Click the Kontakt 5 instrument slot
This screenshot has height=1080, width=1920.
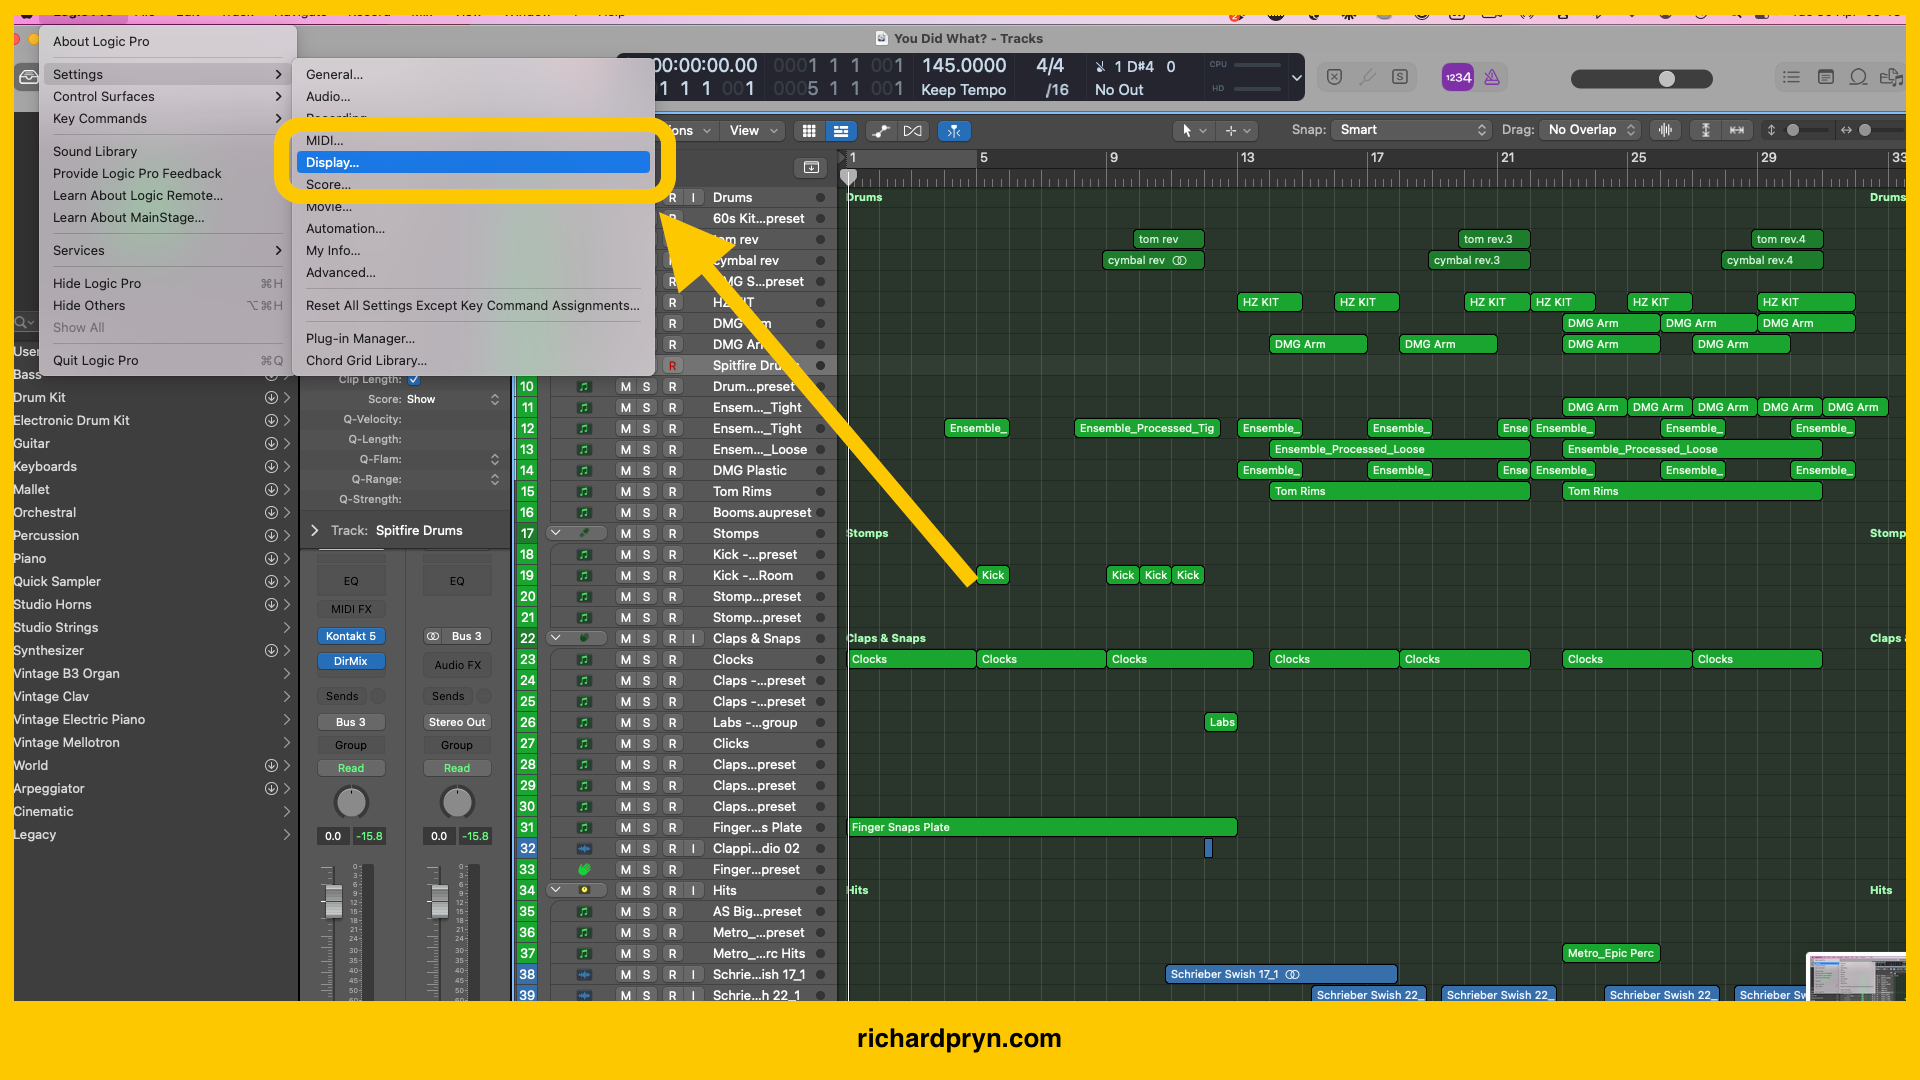351,636
